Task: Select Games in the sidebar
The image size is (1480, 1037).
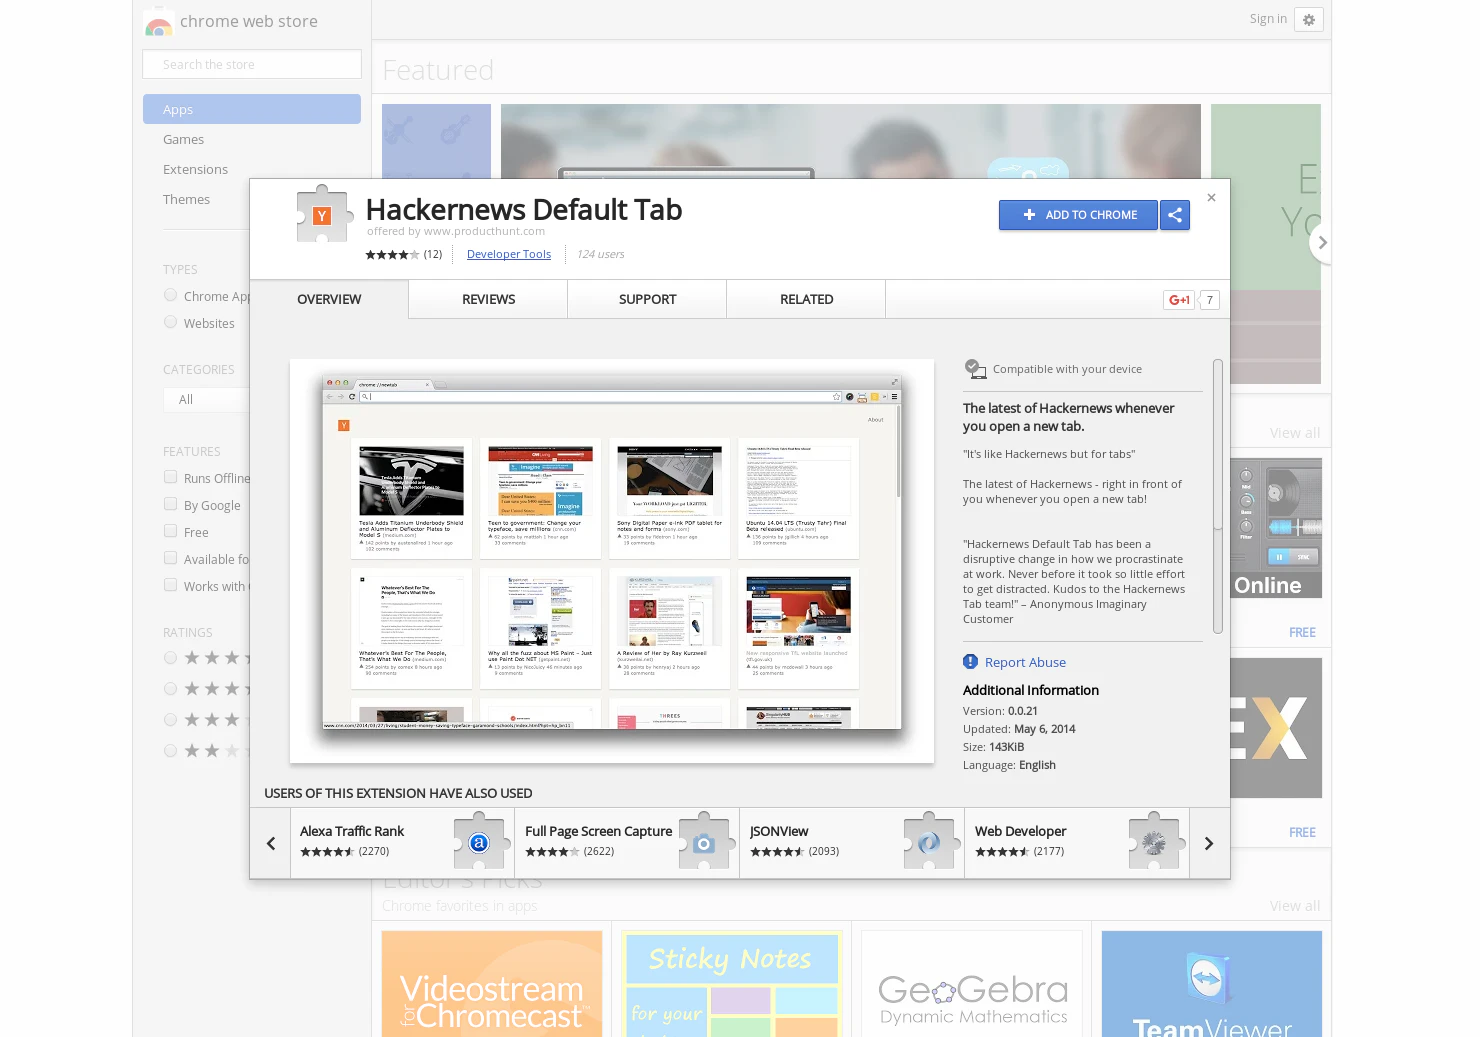Action: point(184,140)
